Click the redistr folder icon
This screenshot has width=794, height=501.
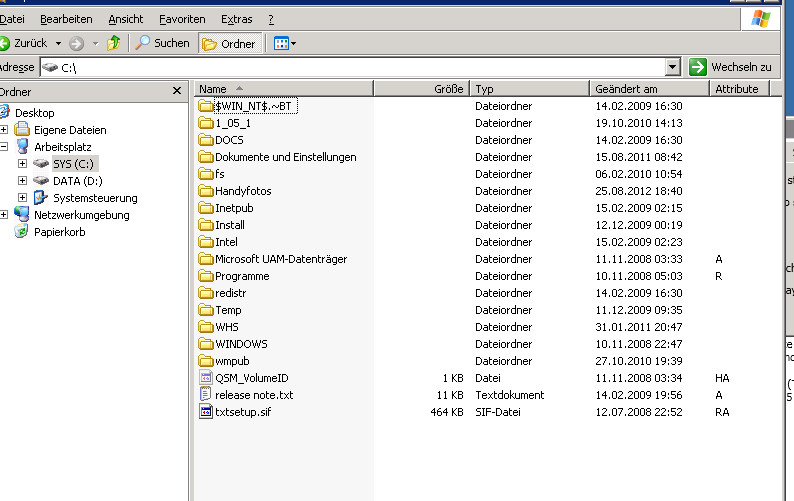[206, 293]
